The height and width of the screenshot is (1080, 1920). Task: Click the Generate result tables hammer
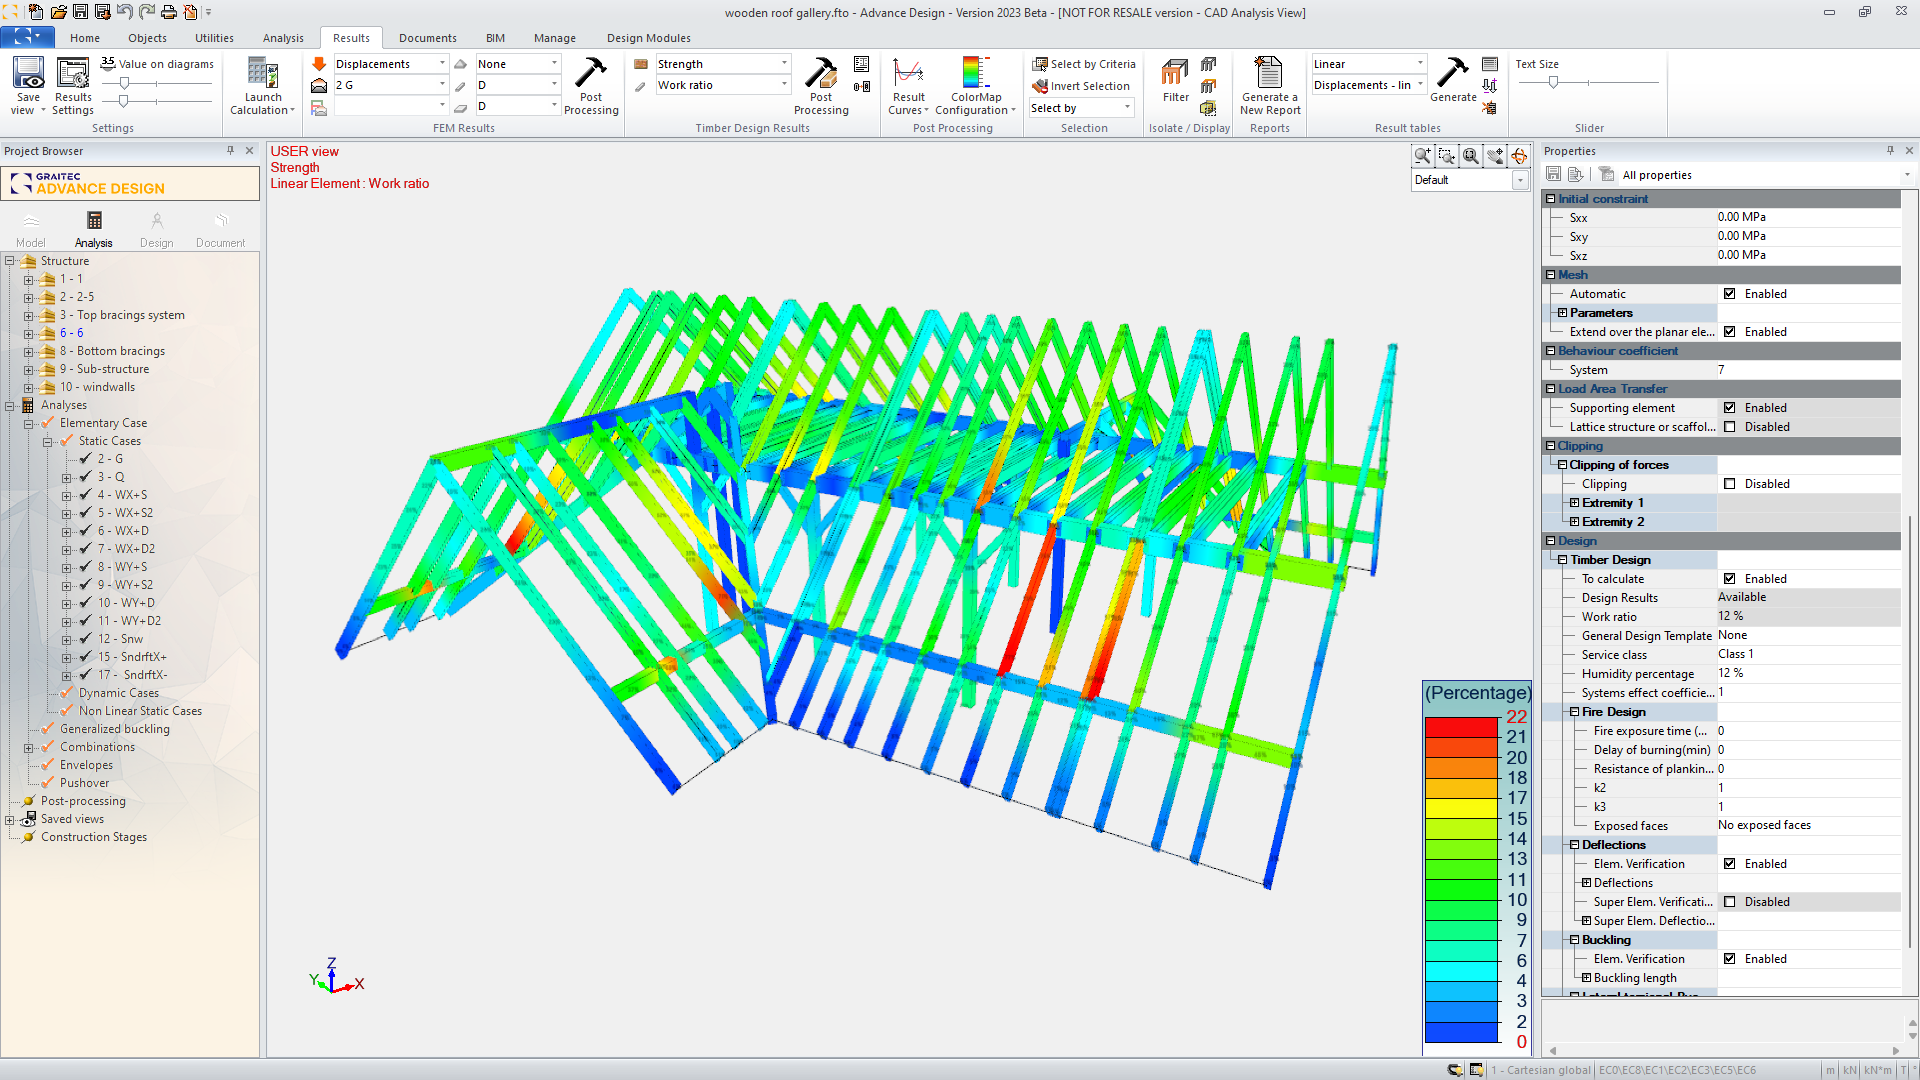point(1452,74)
